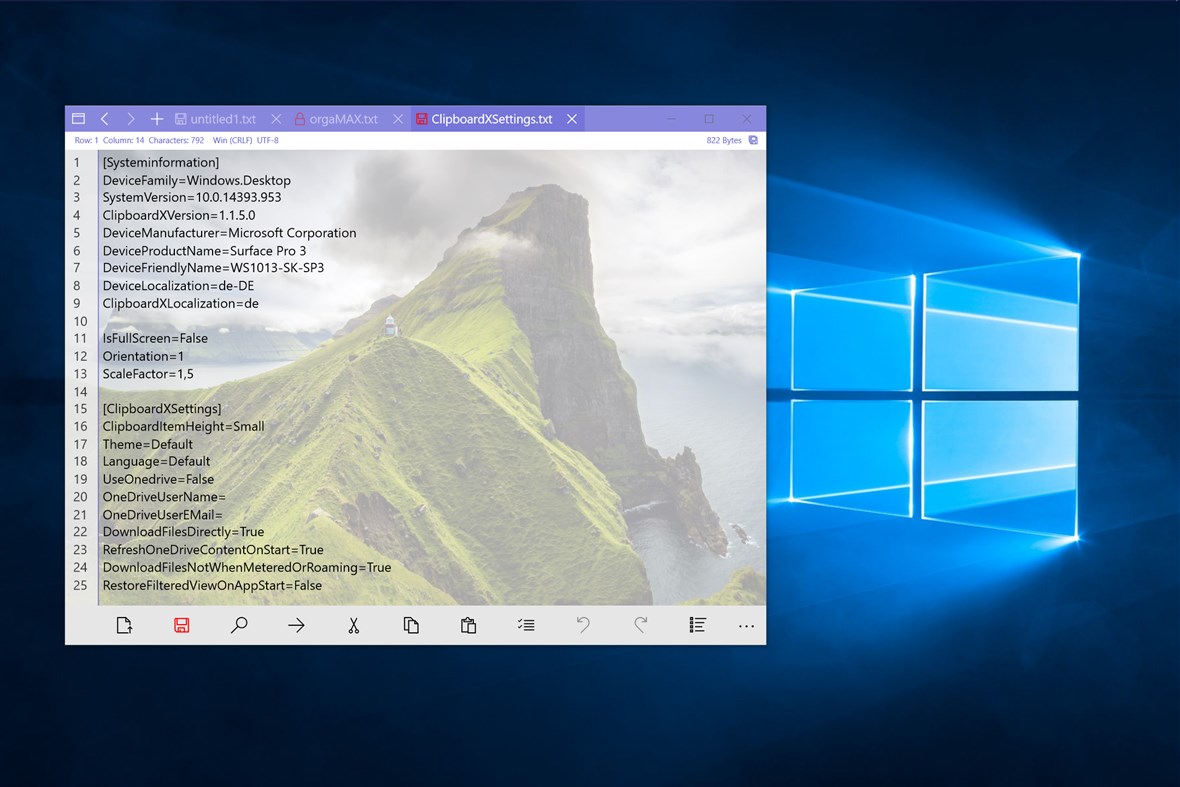Cut text using the scissors icon

[x=353, y=624]
